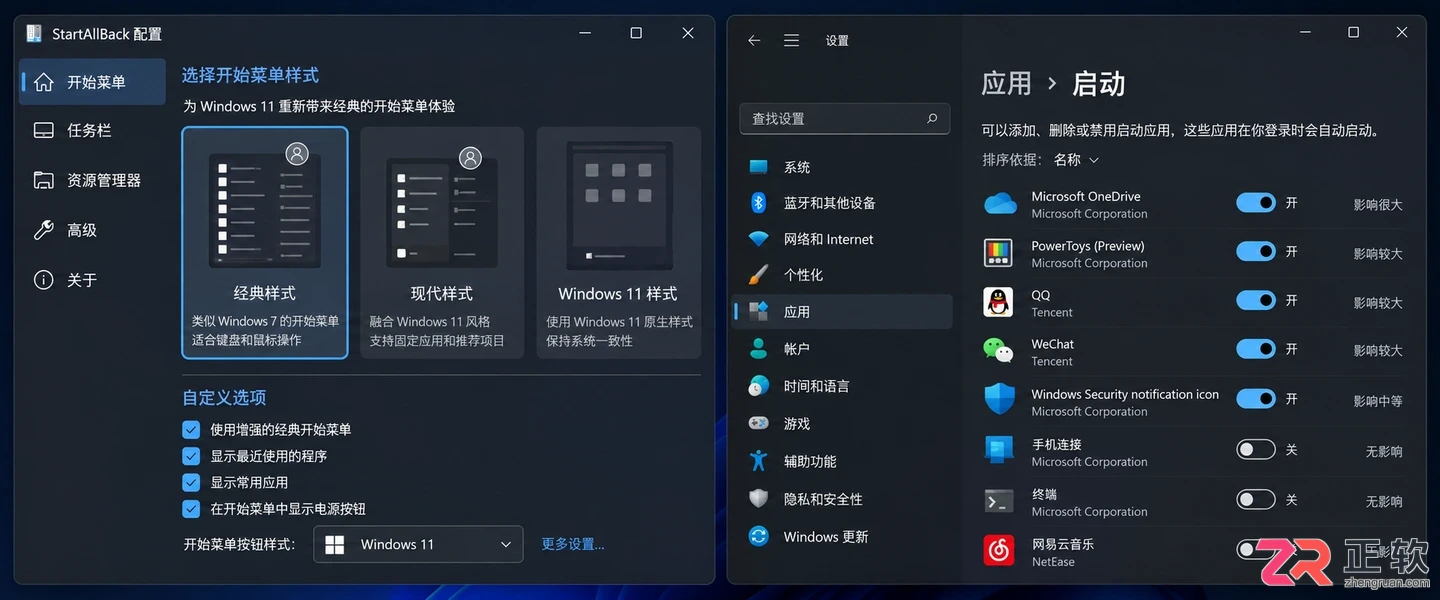The width and height of the screenshot is (1440, 600).
Task: Click the back arrow in Settings window
Action: (754, 41)
